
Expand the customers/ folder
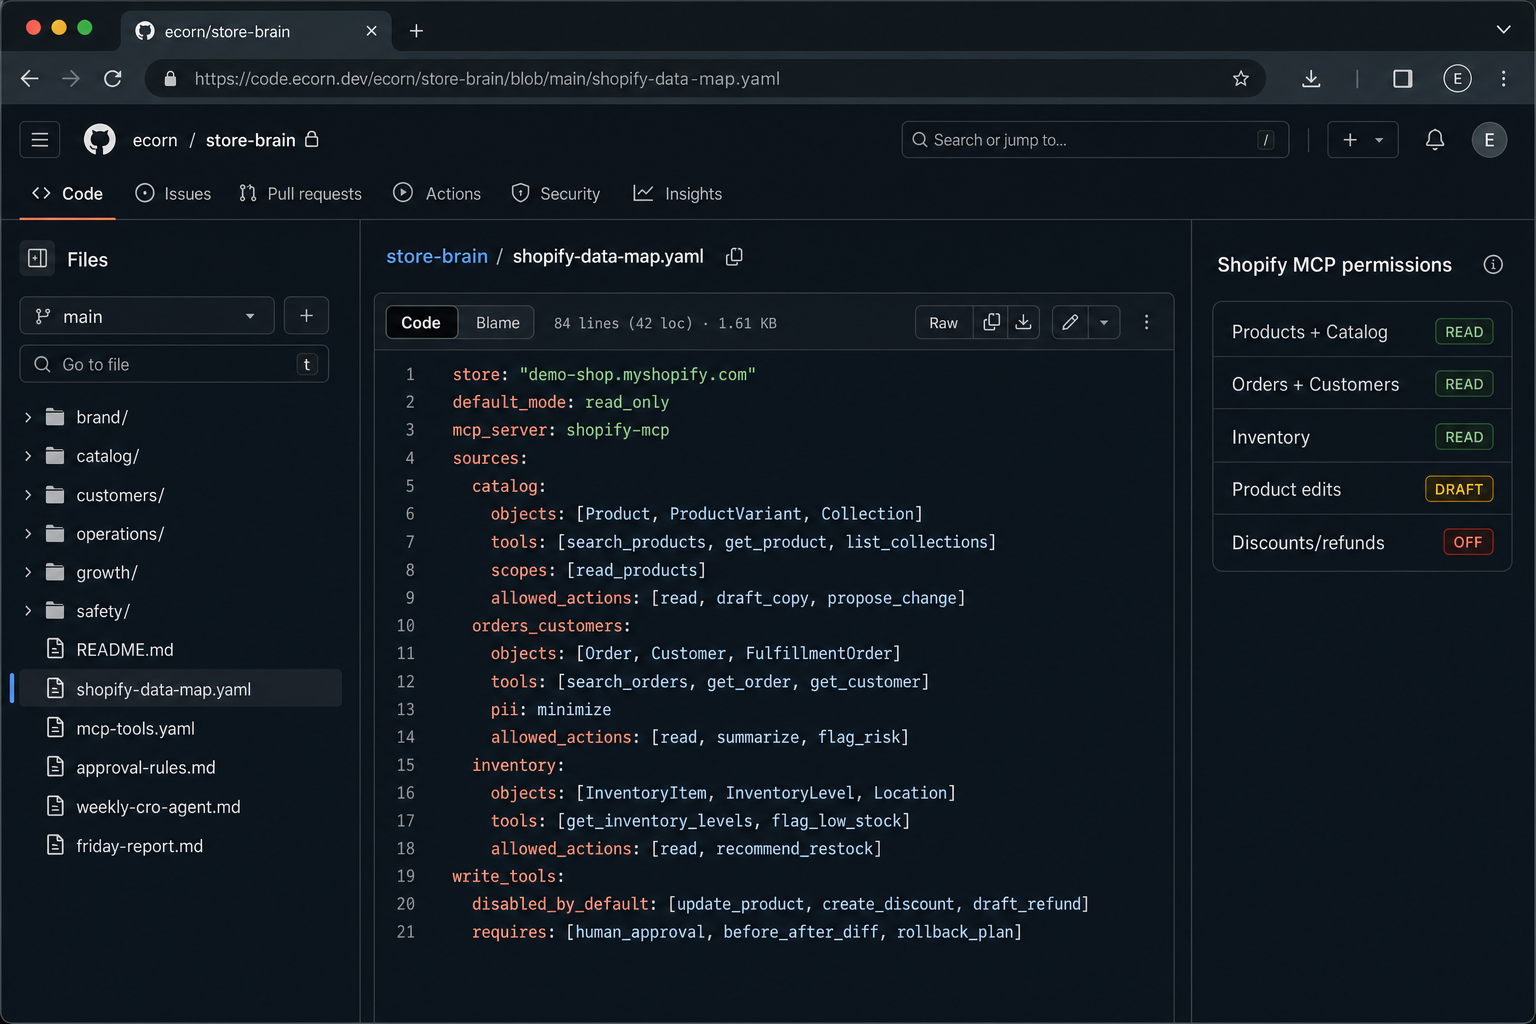point(28,495)
